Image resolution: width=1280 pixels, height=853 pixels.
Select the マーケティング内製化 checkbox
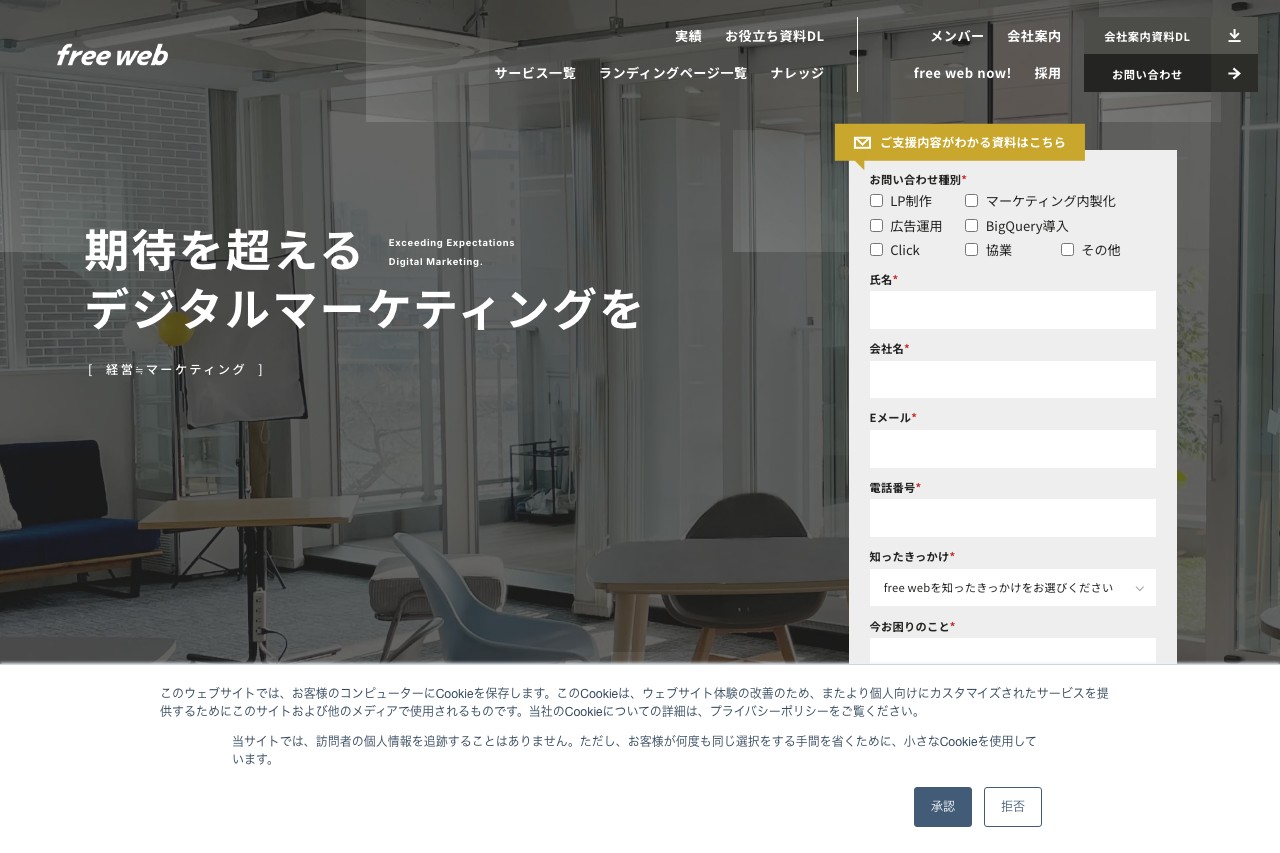[x=971, y=200]
